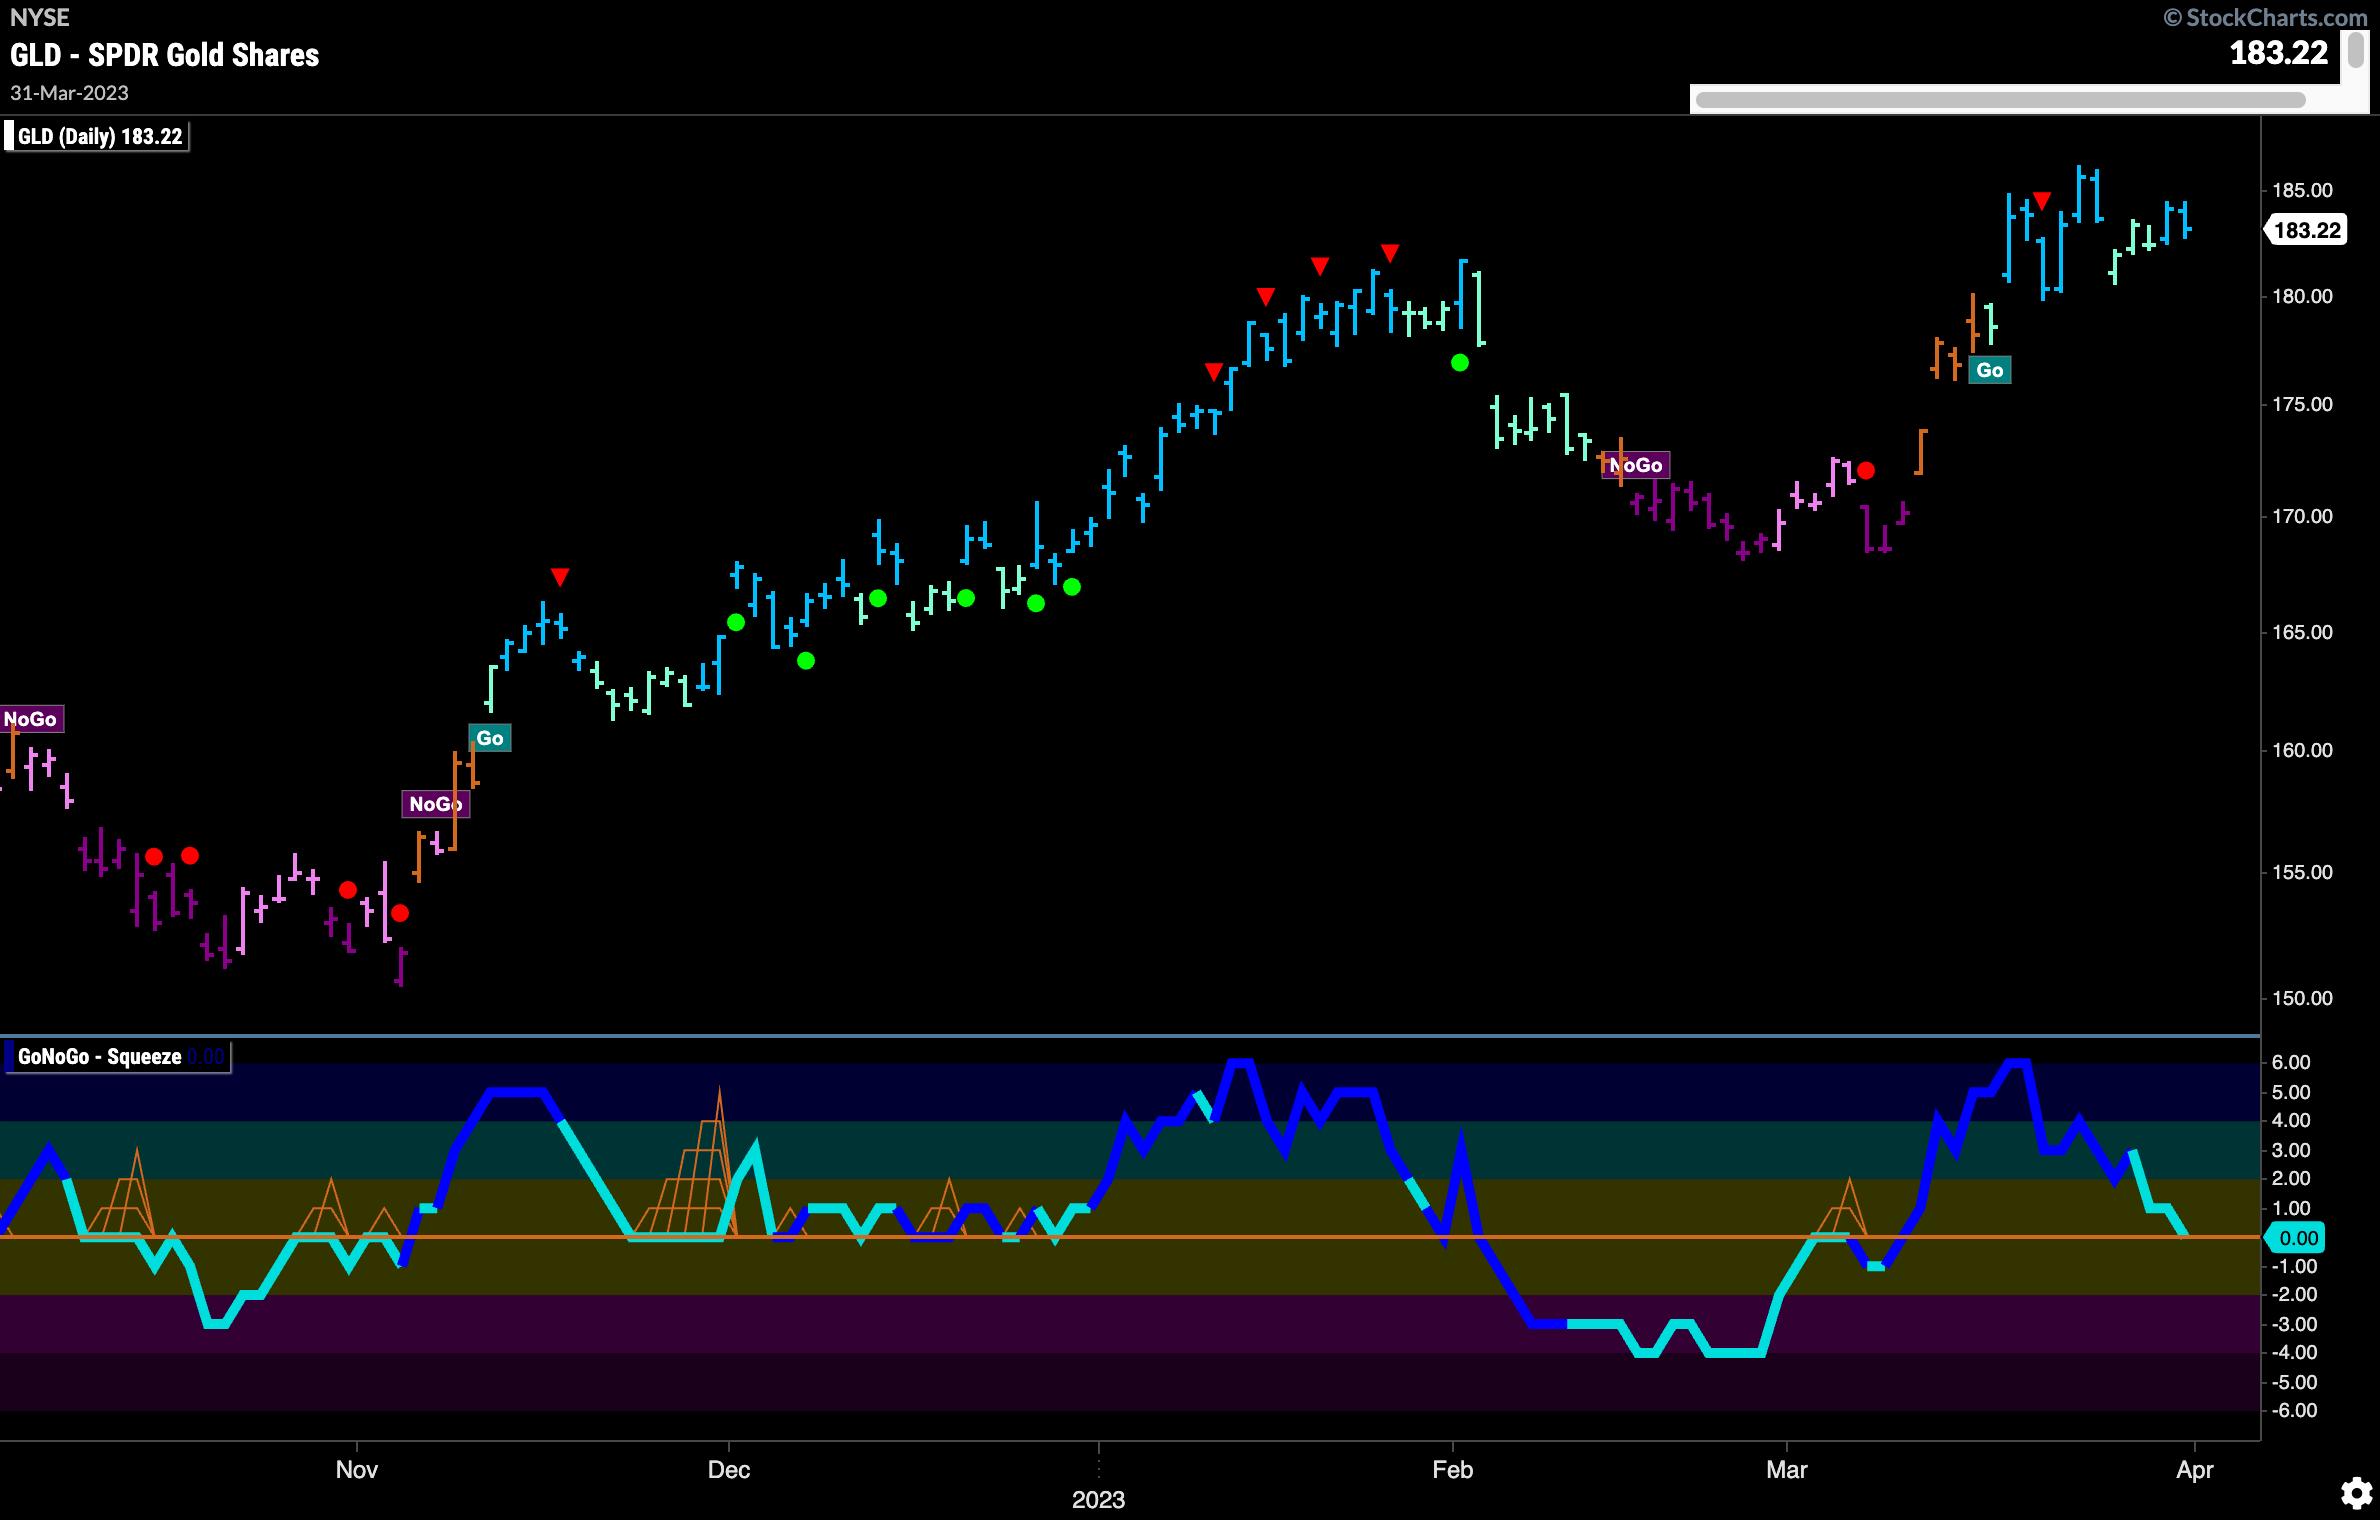Click the green dot below early February bar
The height and width of the screenshot is (1520, 2380).
tap(1460, 363)
